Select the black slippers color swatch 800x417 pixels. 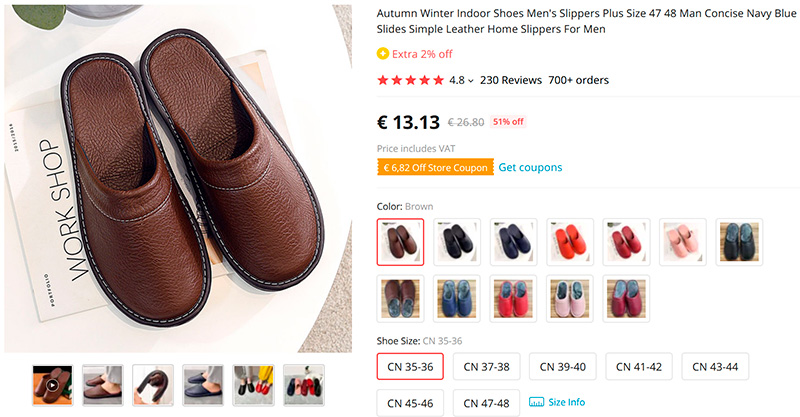tap(458, 242)
